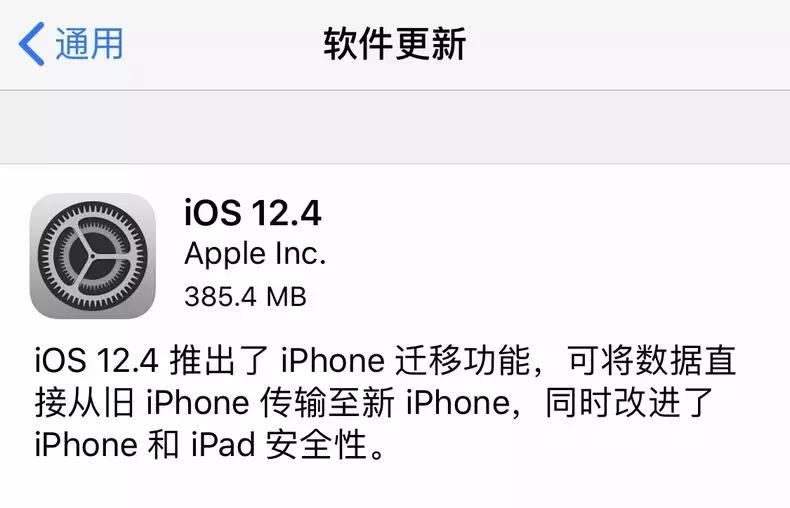
Task: Click 传输至新 in second description line
Action: [x=327, y=403]
